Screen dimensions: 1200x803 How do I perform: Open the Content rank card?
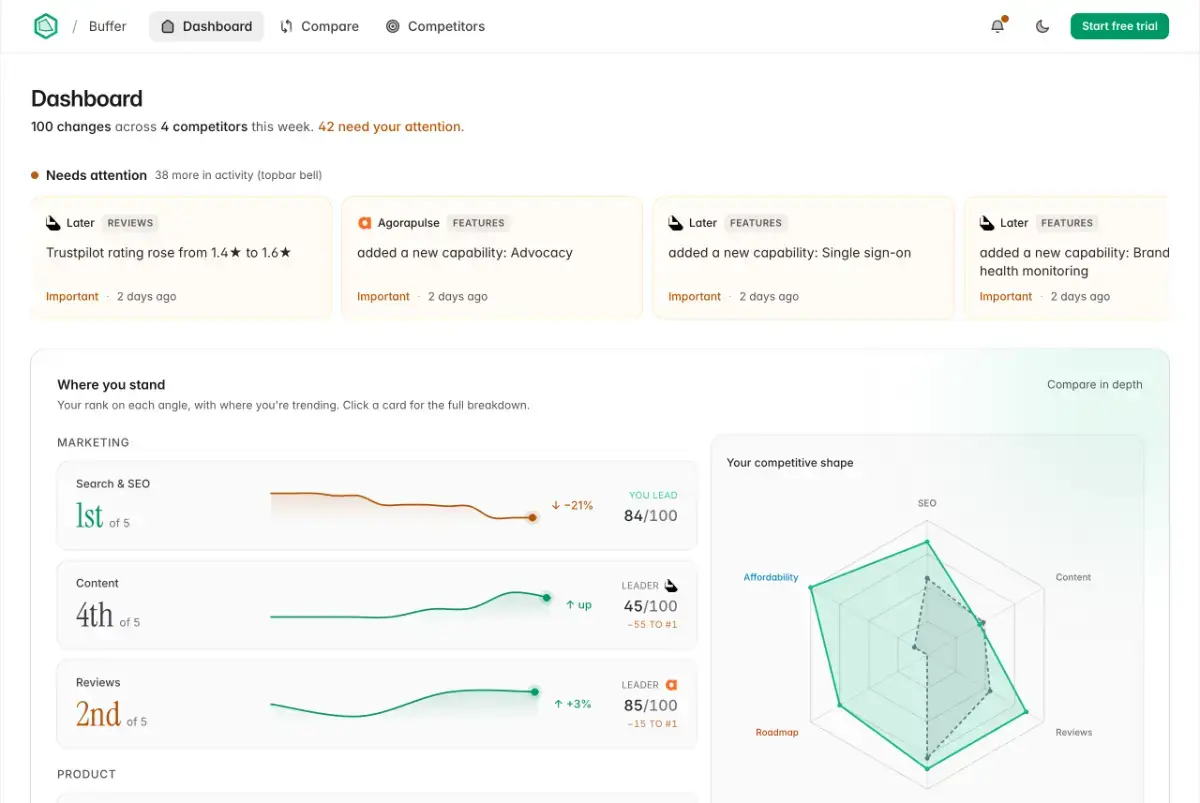[x=377, y=605]
